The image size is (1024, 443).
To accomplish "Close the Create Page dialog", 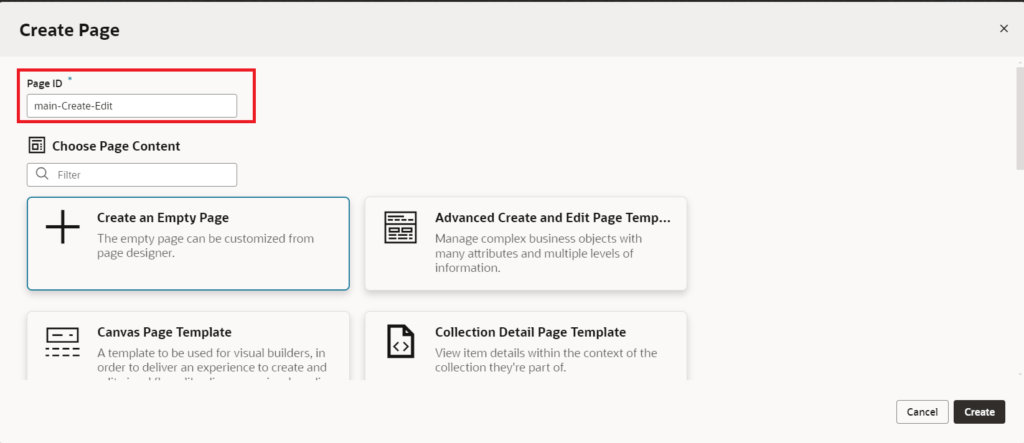I will [1003, 29].
